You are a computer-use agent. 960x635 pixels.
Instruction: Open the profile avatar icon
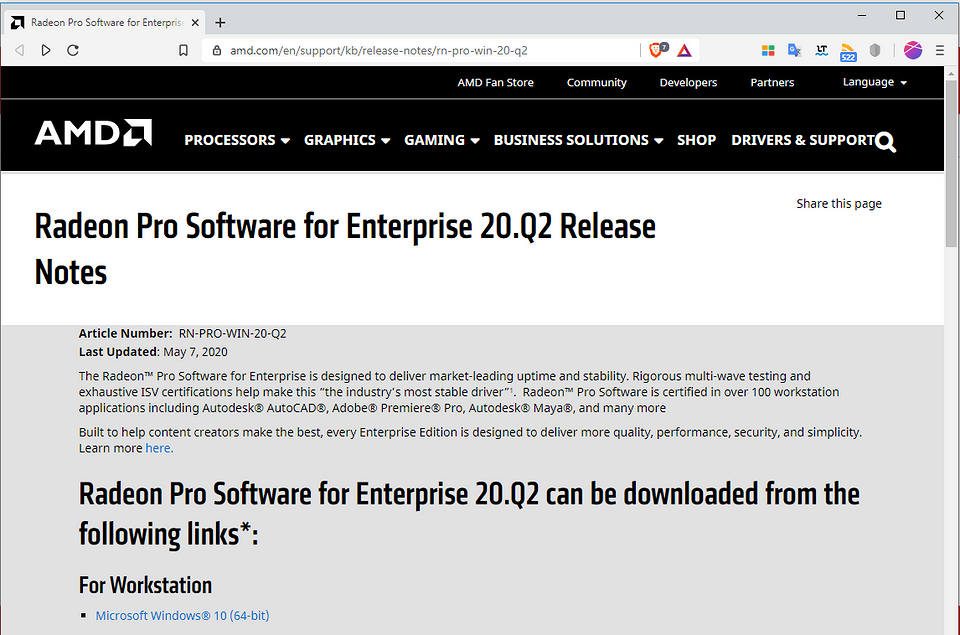pyautogui.click(x=912, y=50)
